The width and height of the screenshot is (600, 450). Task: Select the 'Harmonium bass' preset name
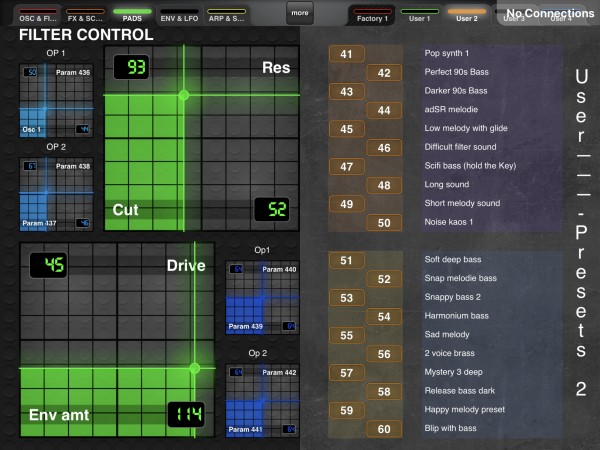(457, 316)
